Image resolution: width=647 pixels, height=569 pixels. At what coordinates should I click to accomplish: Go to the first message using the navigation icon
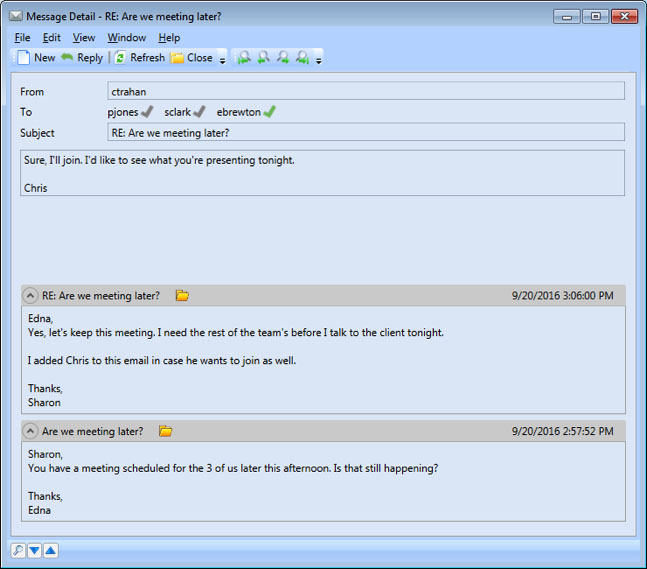[x=244, y=57]
